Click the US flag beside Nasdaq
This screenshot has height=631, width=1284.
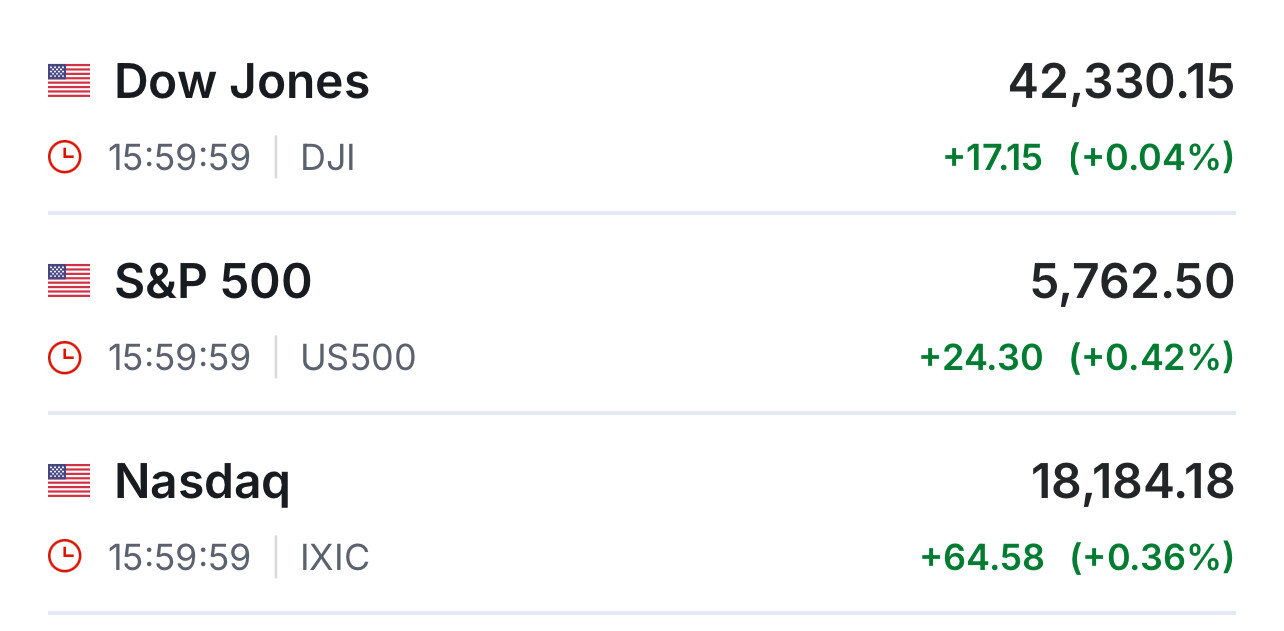(69, 481)
